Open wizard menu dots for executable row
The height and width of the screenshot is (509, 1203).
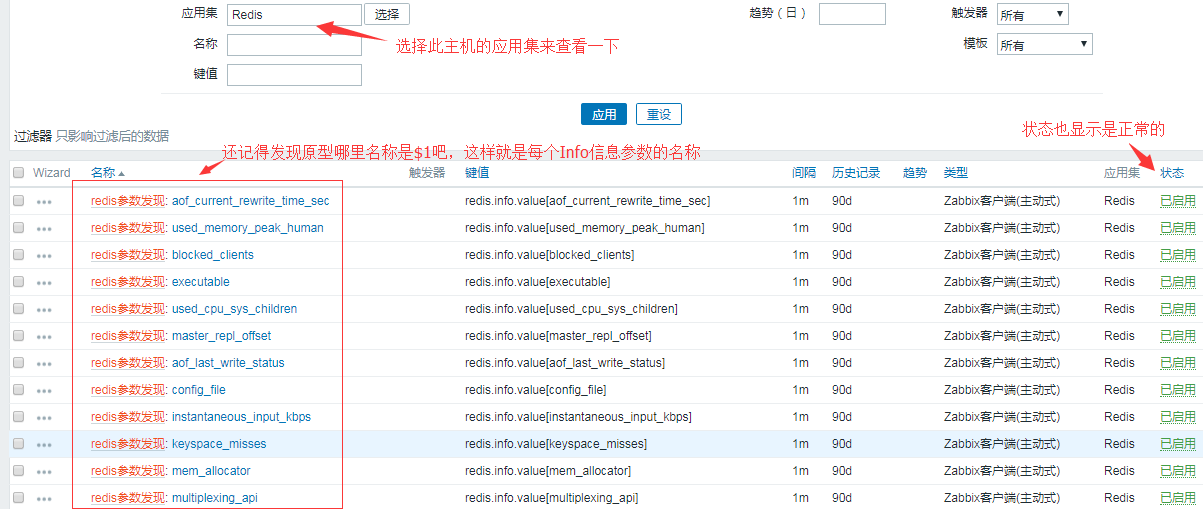43,282
